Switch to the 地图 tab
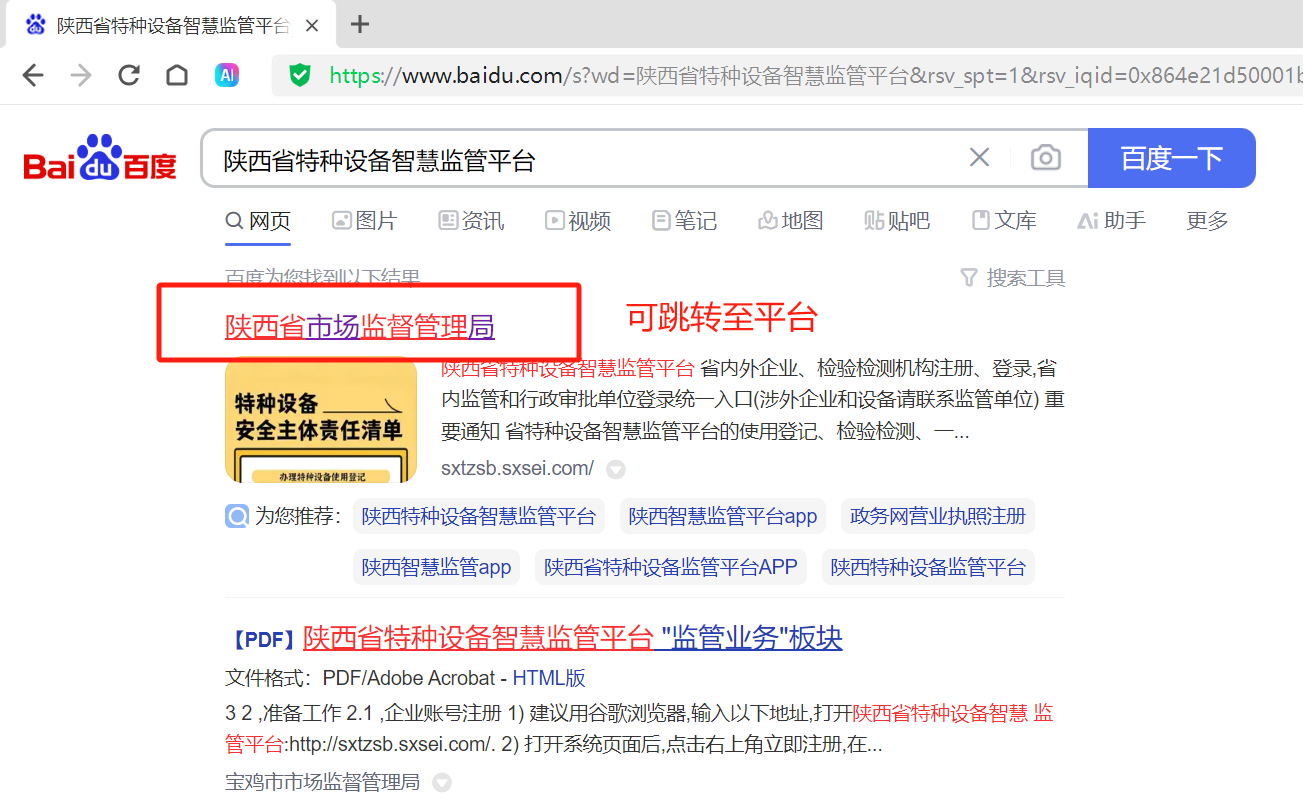This screenshot has height=807, width=1303. click(x=791, y=221)
